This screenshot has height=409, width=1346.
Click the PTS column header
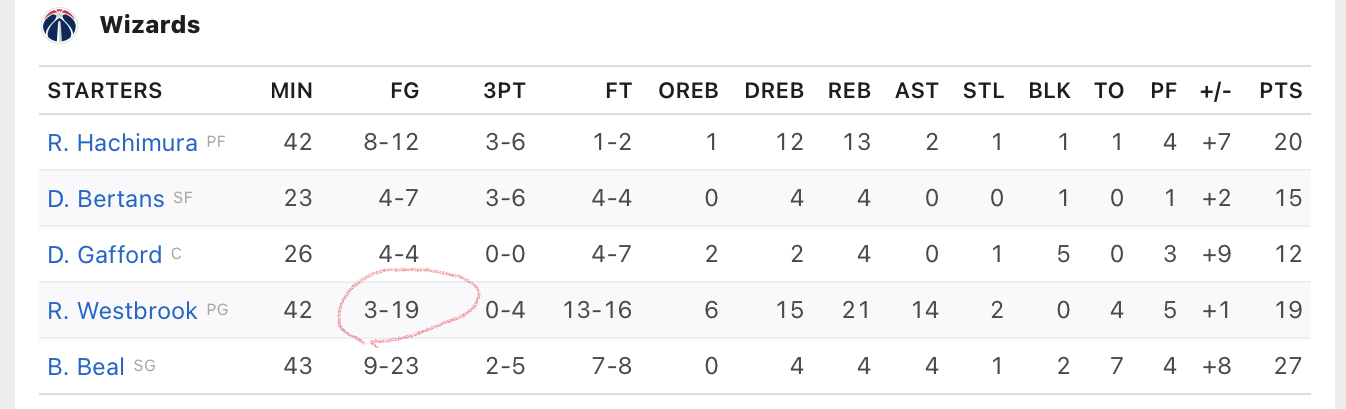pyautogui.click(x=1282, y=91)
